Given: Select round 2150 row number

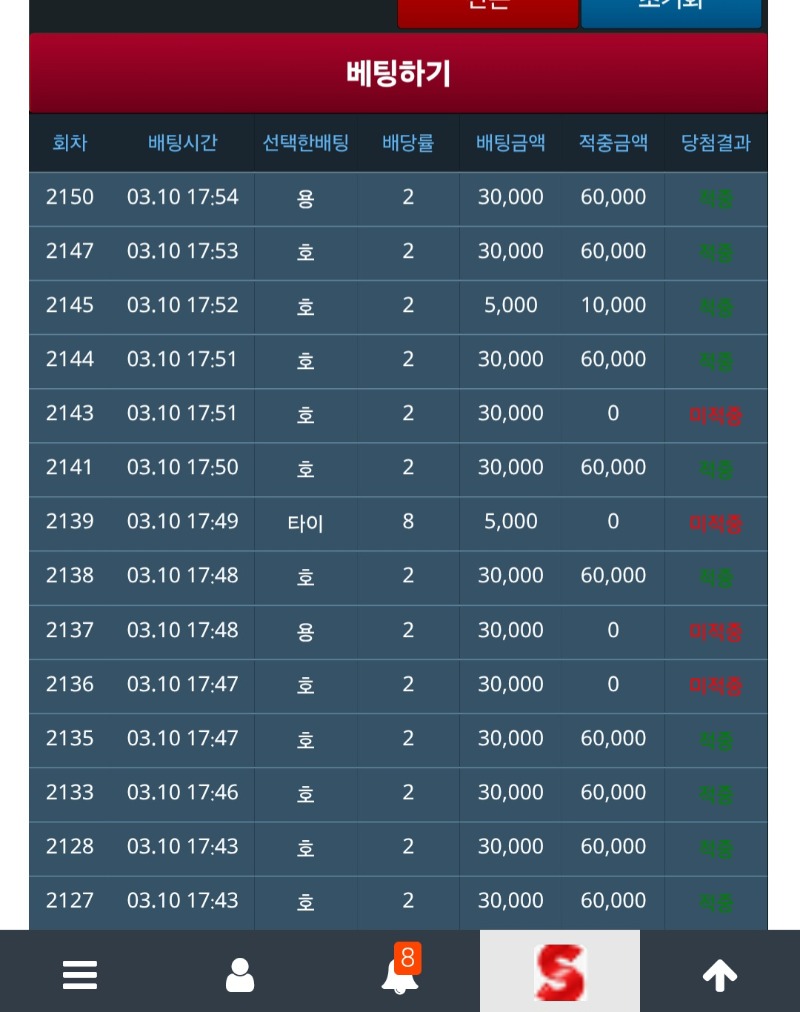Looking at the screenshot, I should pyautogui.click(x=70, y=197).
